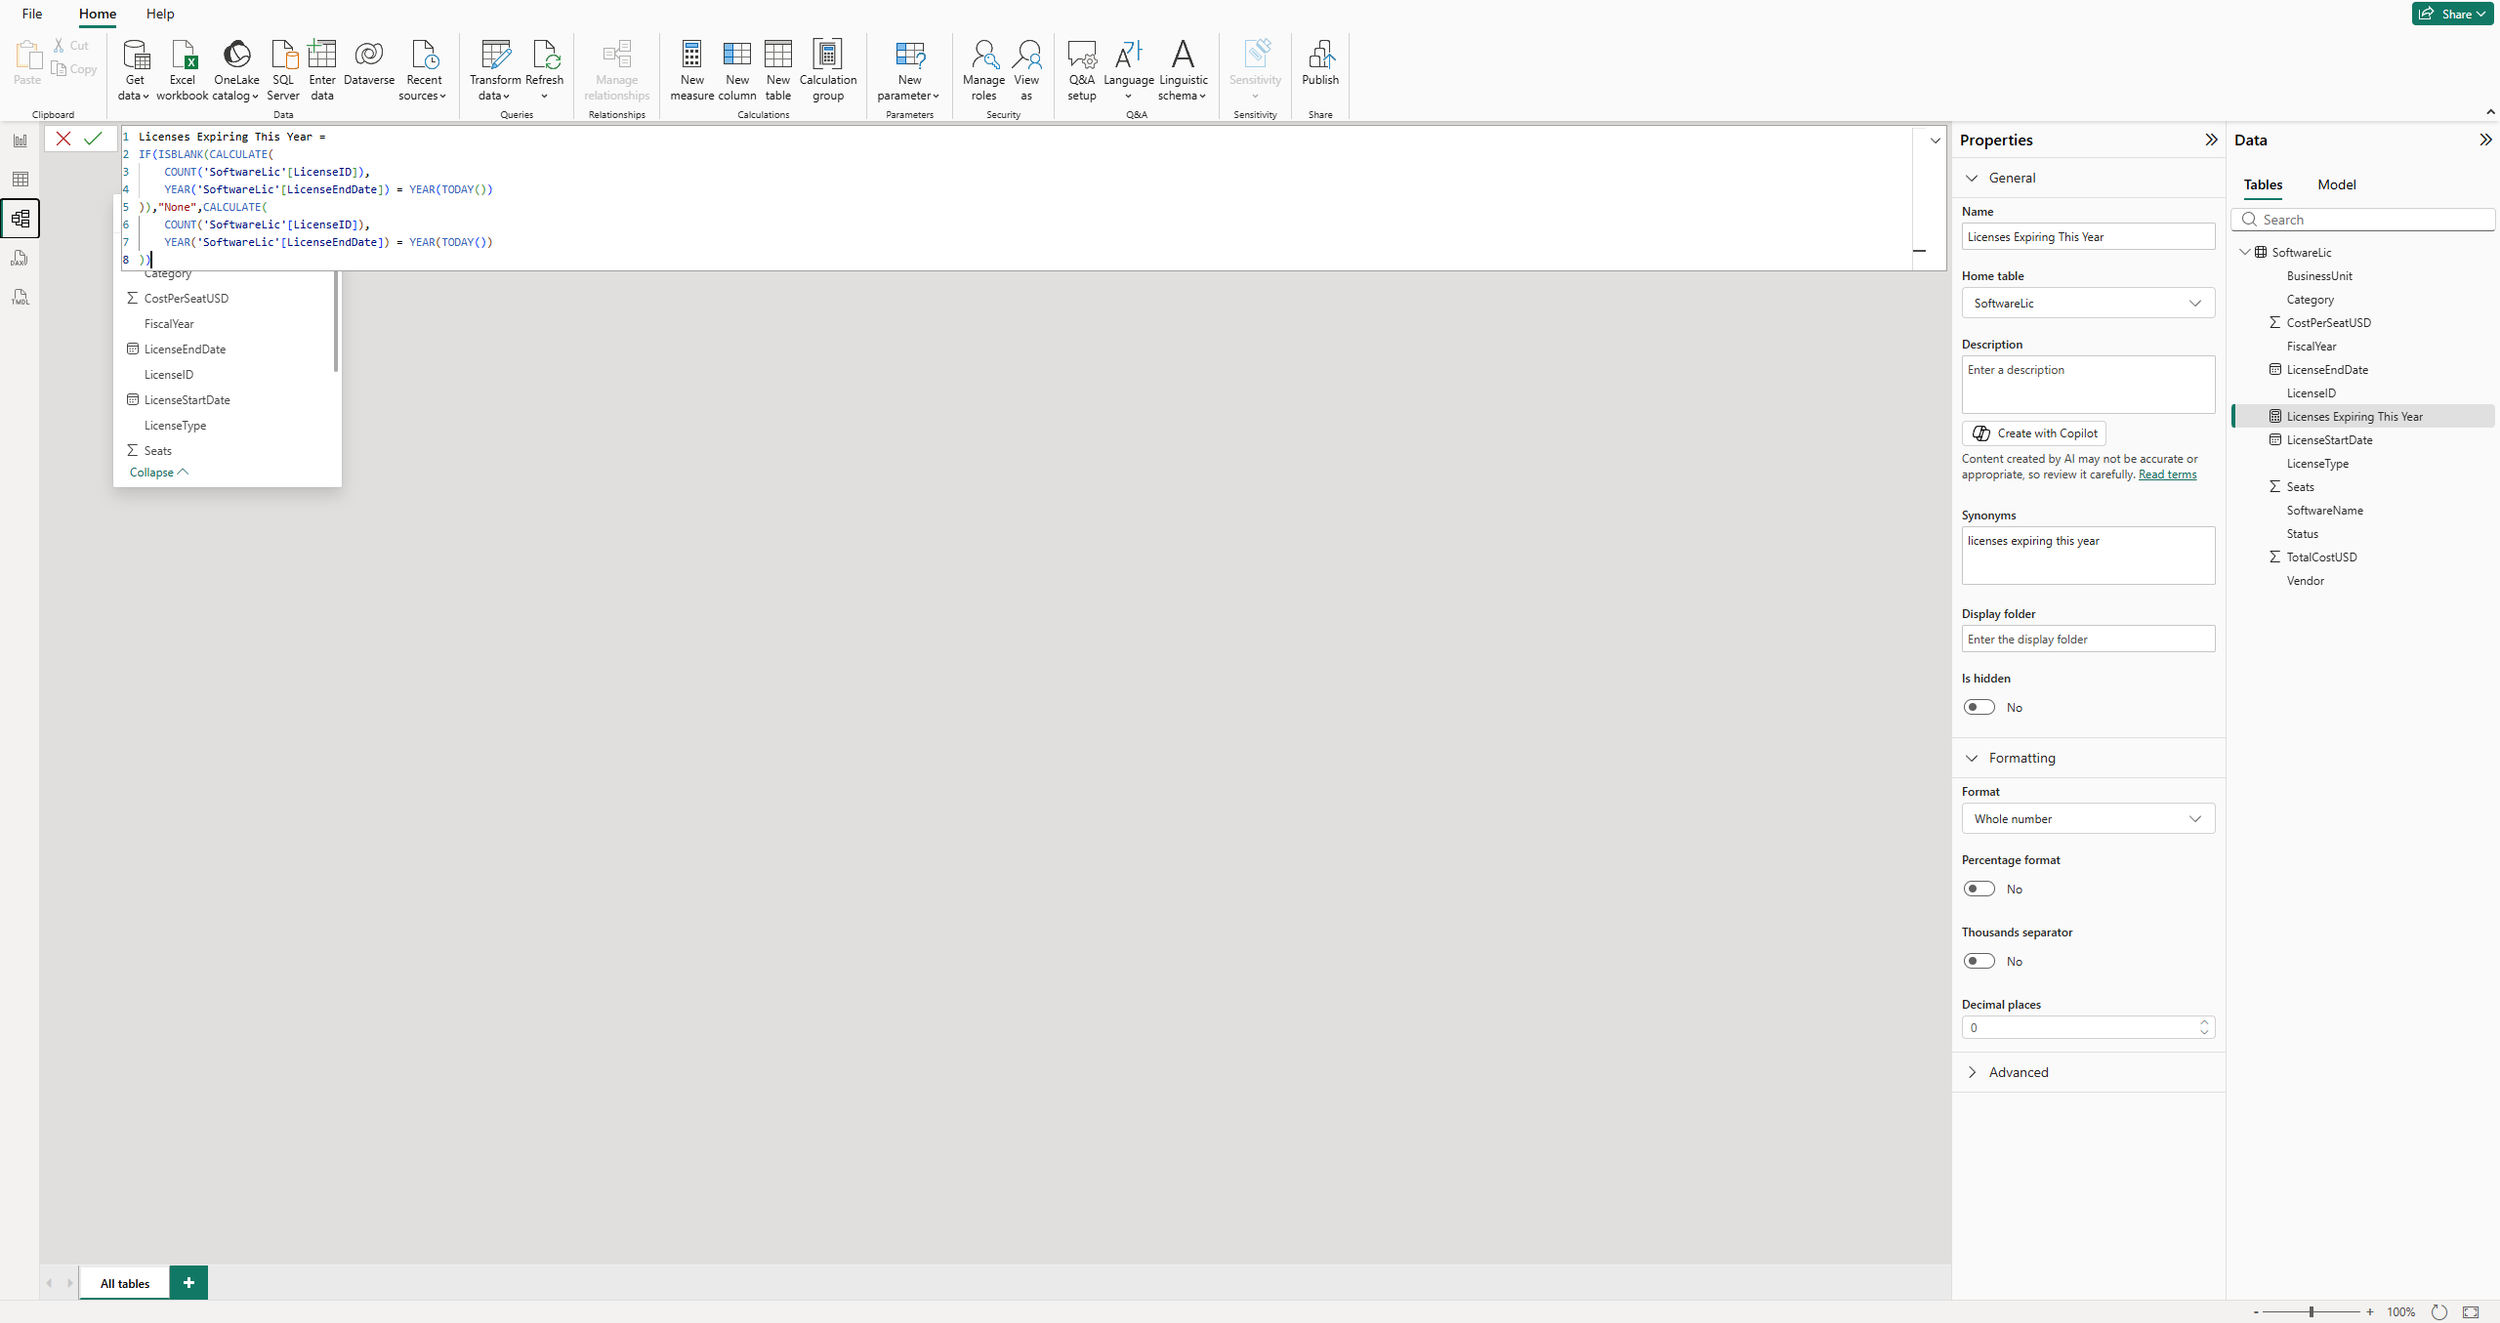Enable the Percentage format toggle
The width and height of the screenshot is (2500, 1323).
pyautogui.click(x=1978, y=889)
